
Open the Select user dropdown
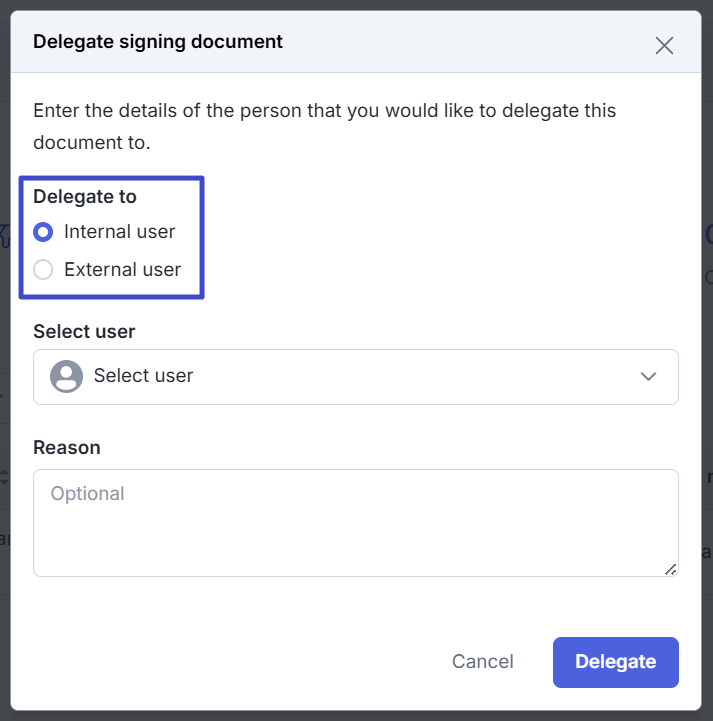coord(355,376)
